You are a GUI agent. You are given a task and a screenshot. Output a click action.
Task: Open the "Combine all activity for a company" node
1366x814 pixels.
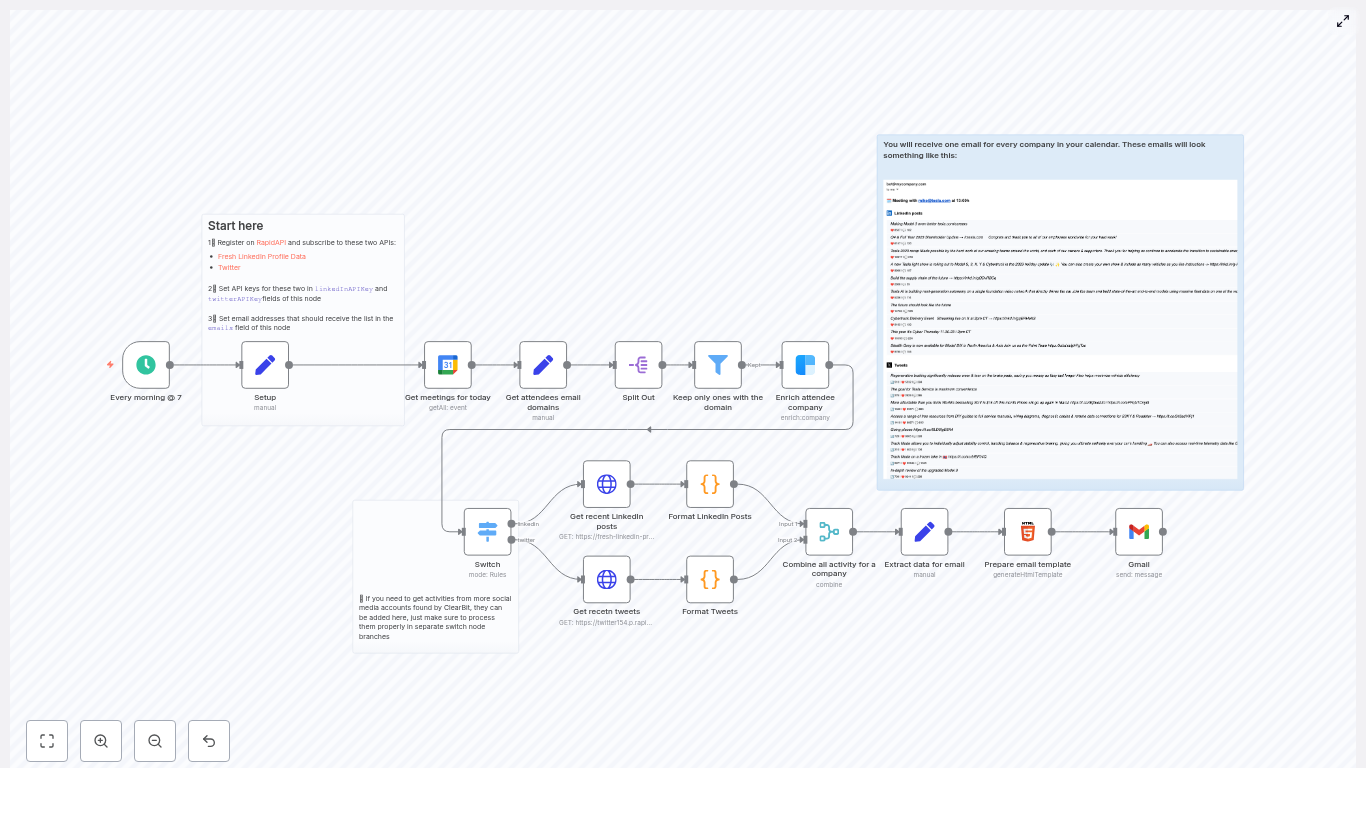[829, 532]
